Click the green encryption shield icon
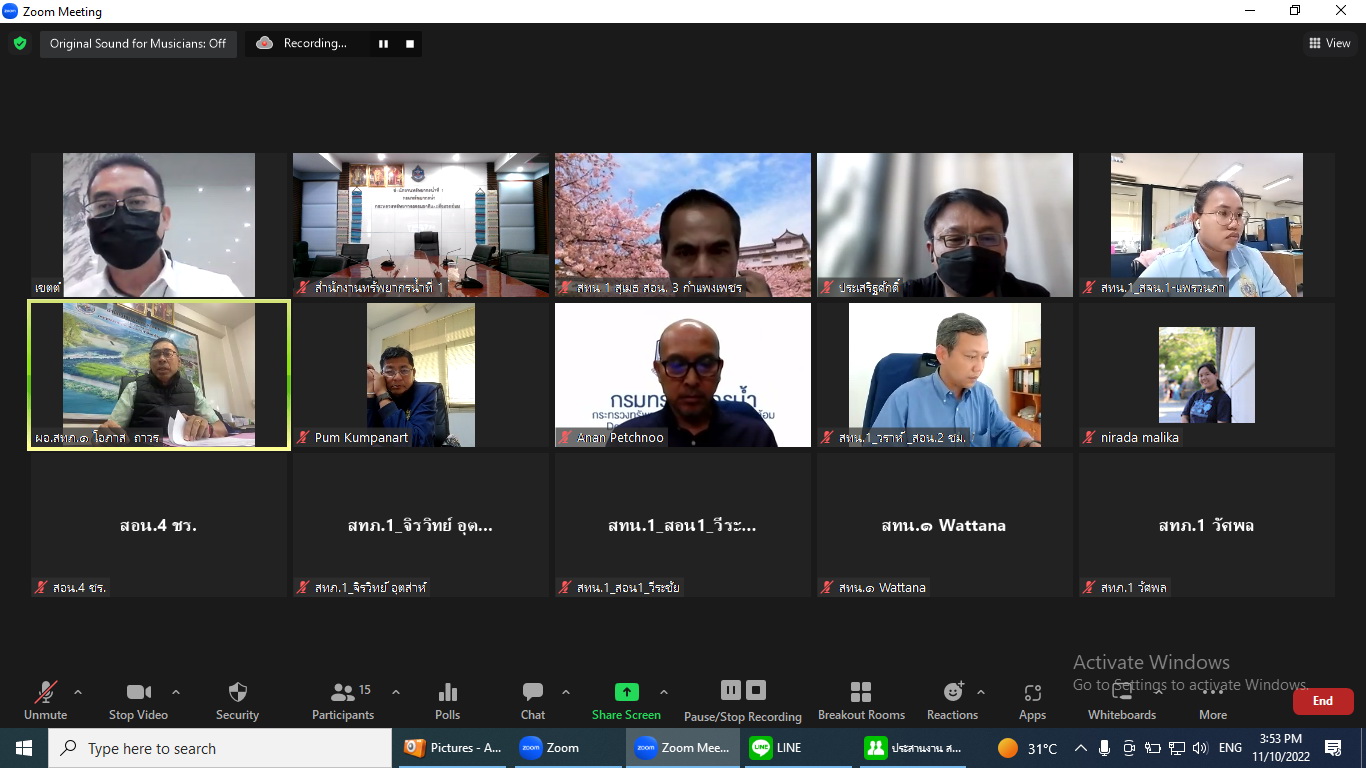Screen dimensions: 1366x768 pos(19,43)
